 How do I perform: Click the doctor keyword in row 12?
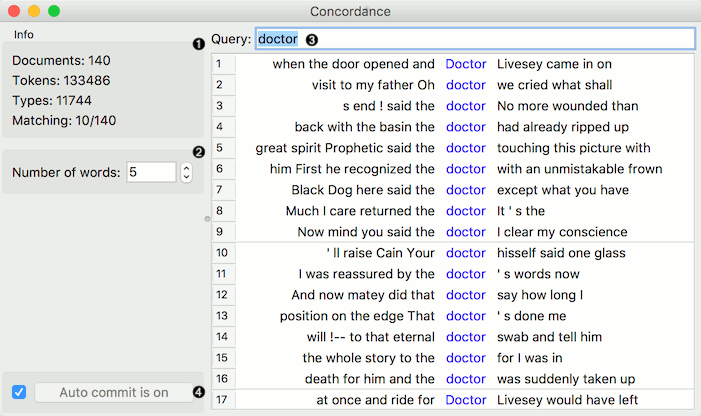466,295
